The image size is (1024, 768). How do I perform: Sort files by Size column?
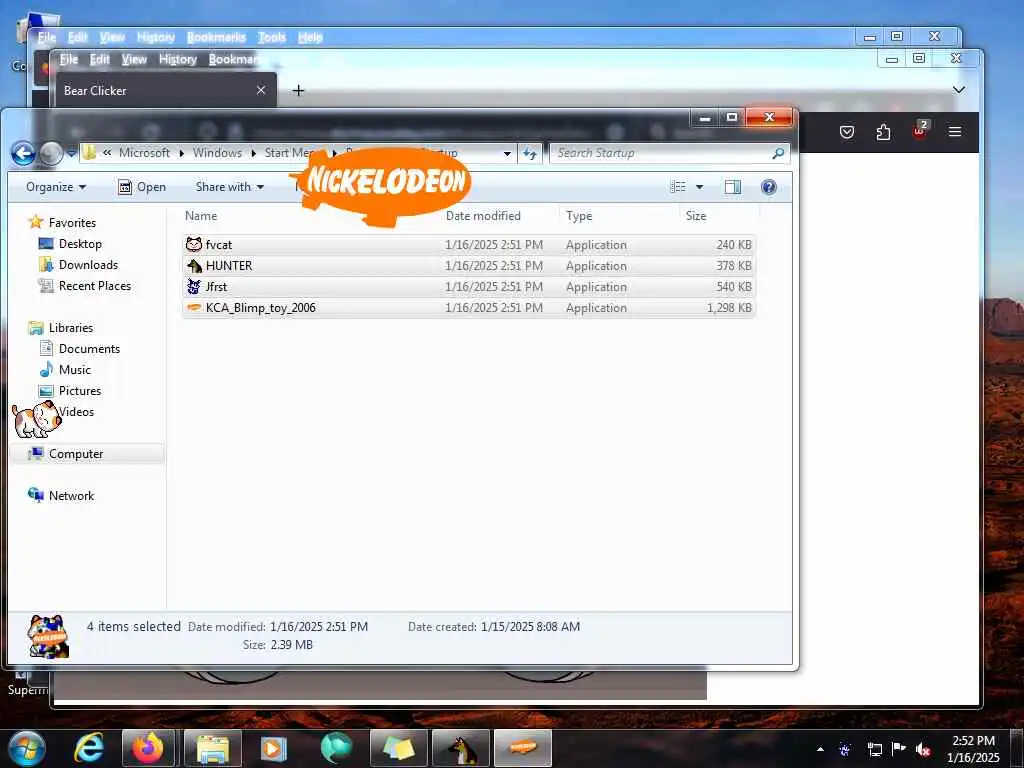tap(696, 216)
